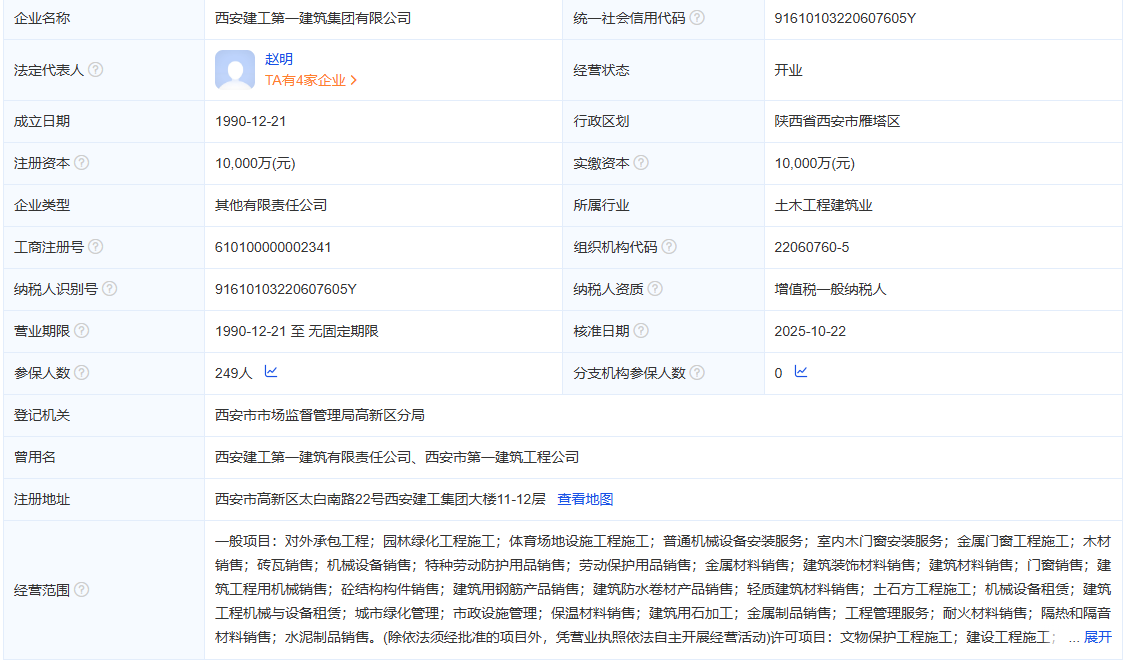The image size is (1125, 664).
Task: Open help icon beside 经营范围
Action: coord(82,589)
